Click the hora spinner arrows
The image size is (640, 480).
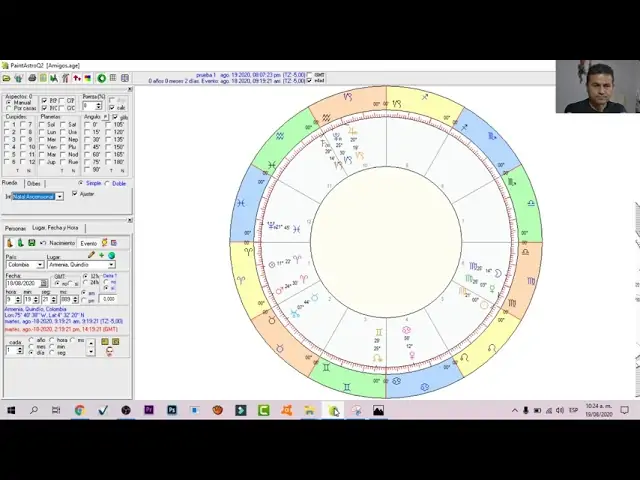click(18, 300)
